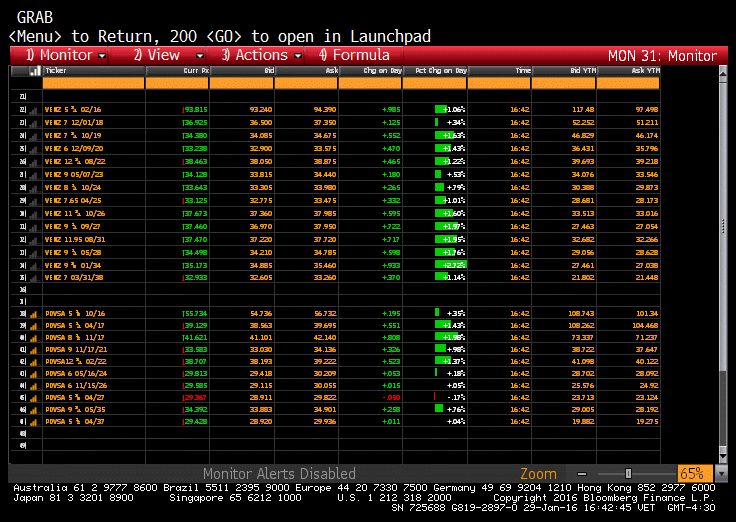Expand the Actions dropdown arrow
This screenshot has height=522, width=736.
tap(298, 56)
